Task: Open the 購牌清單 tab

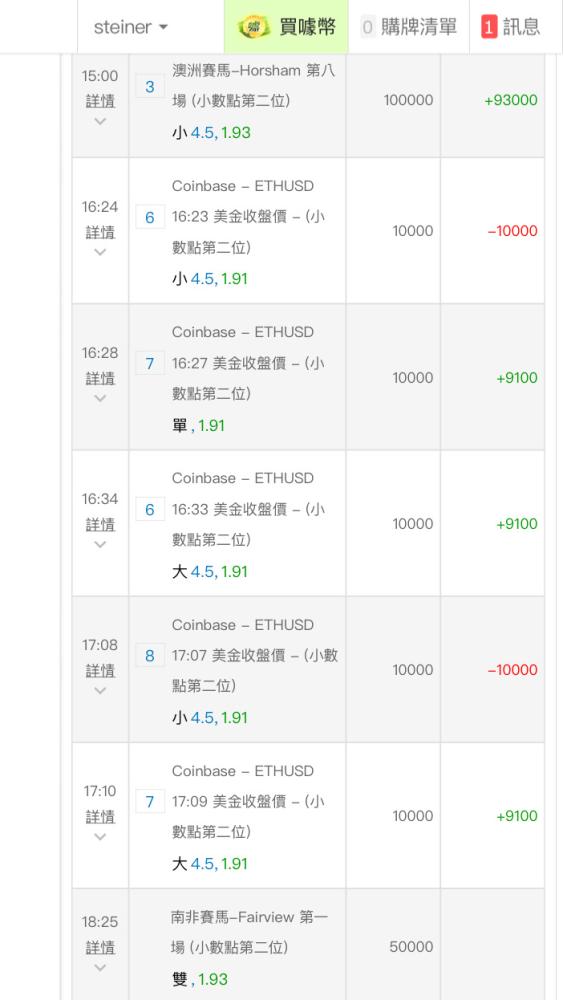Action: click(x=409, y=27)
